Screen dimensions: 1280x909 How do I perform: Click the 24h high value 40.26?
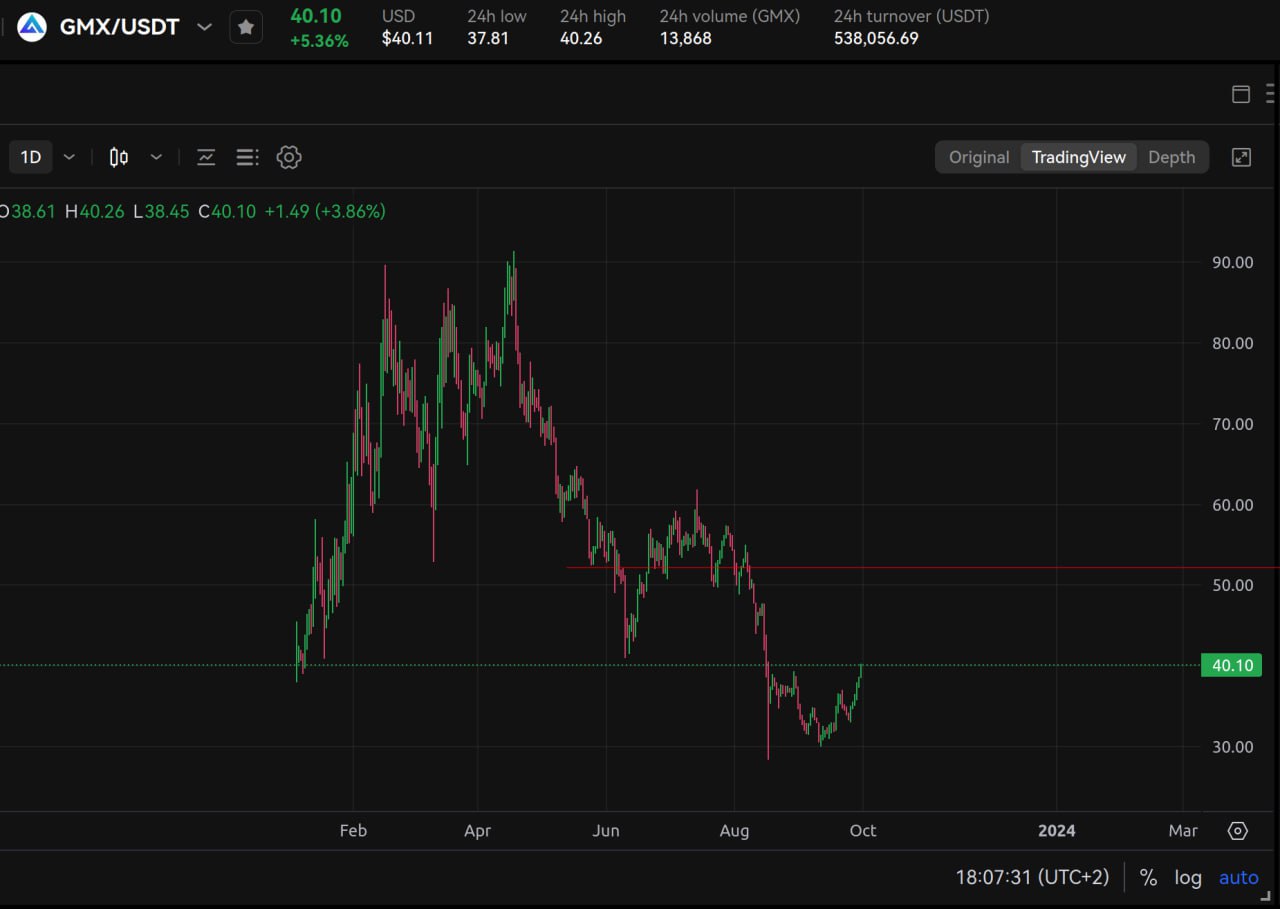coord(581,39)
